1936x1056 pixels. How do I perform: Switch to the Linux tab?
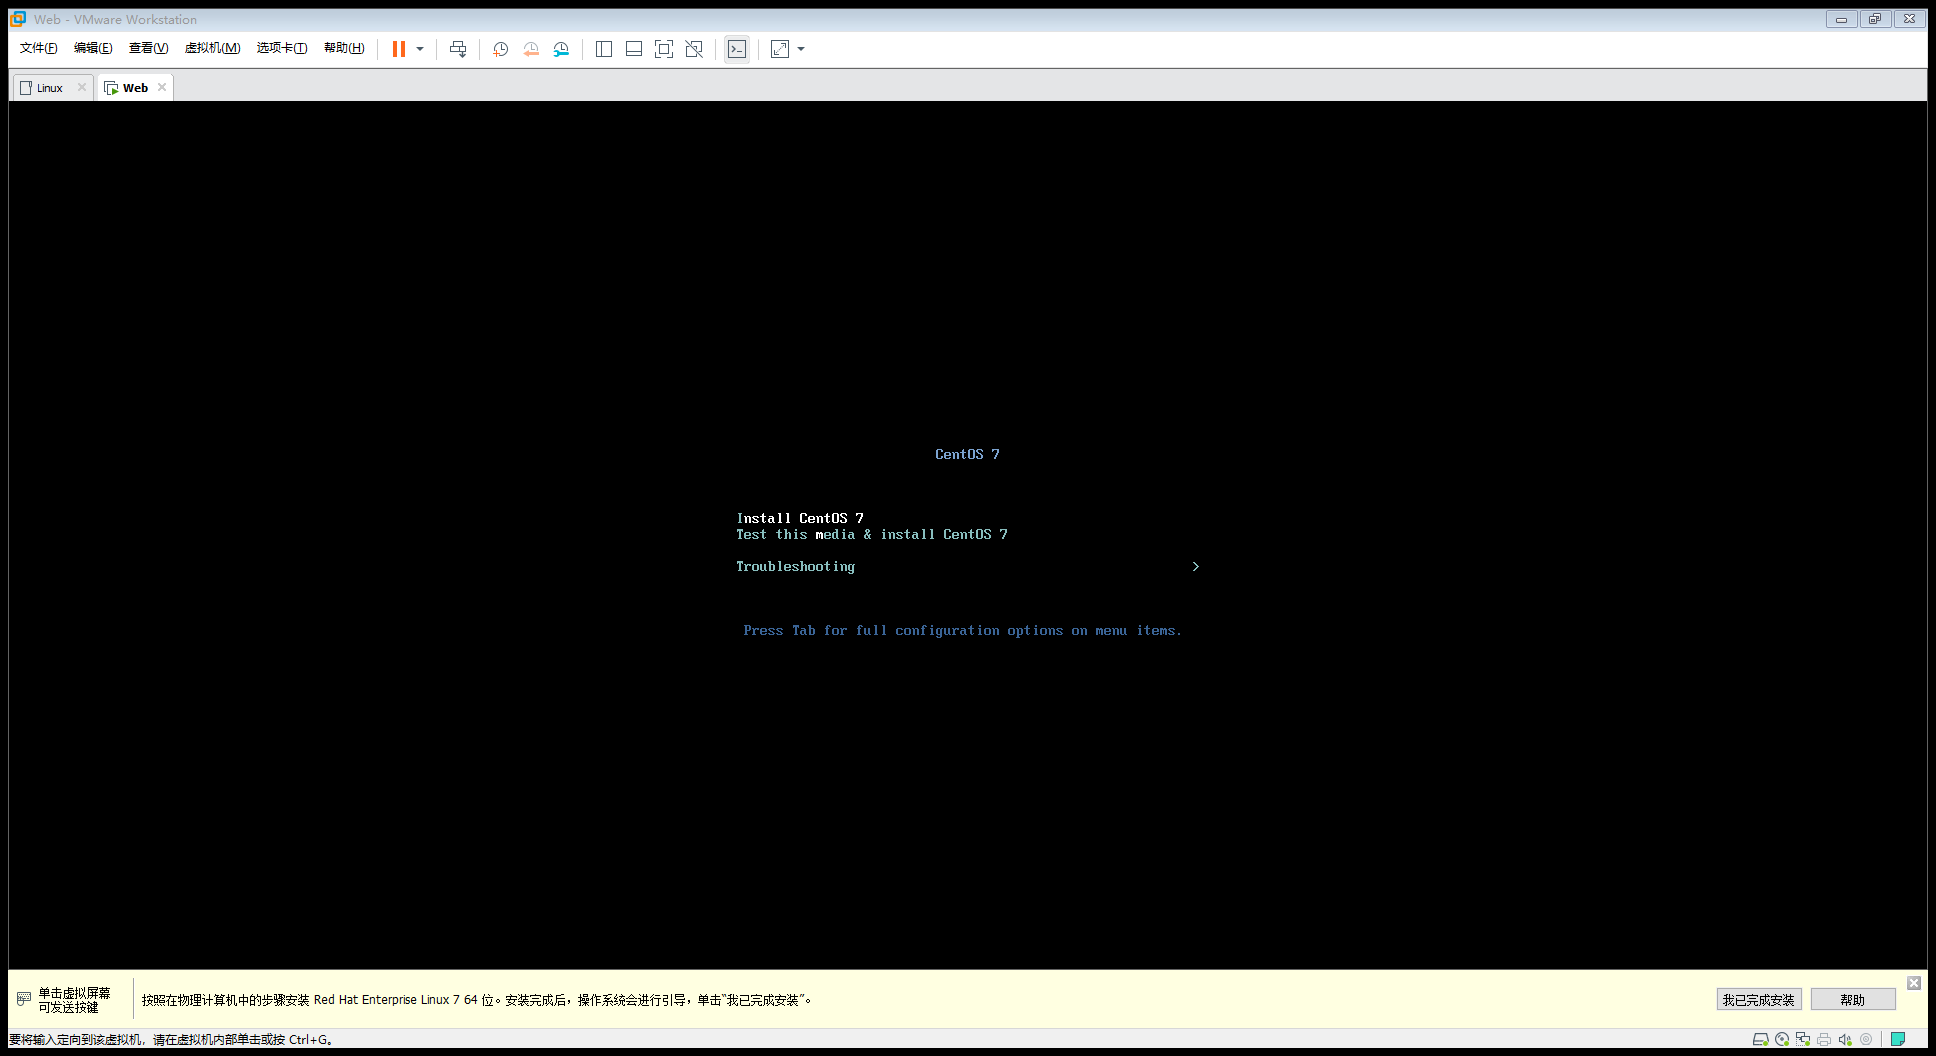(49, 88)
